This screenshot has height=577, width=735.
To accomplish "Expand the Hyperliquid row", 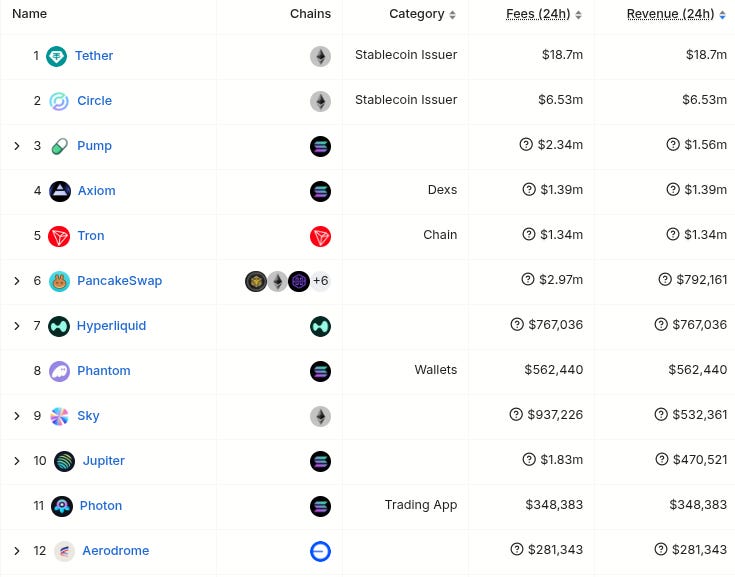I will click(x=17, y=326).
